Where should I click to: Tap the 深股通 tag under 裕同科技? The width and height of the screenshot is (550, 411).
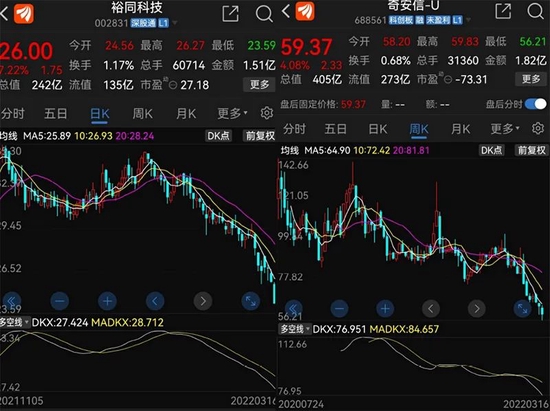click(143, 23)
